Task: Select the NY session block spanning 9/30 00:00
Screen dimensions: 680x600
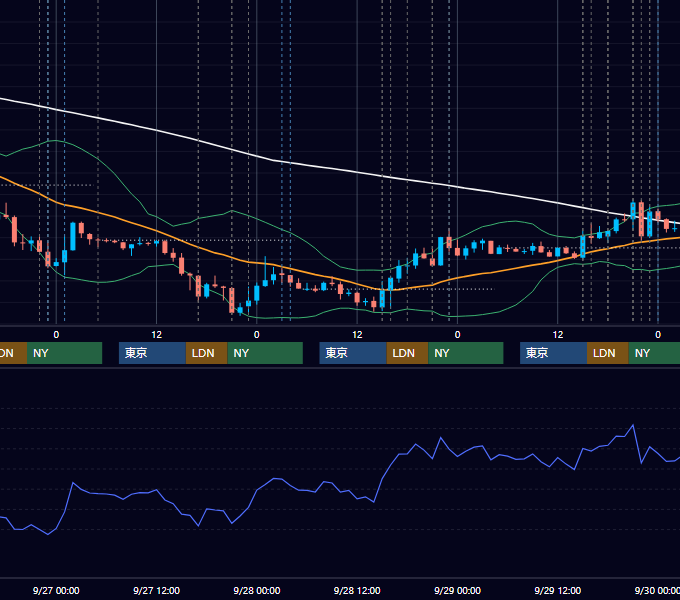Action: pyautogui.click(x=654, y=353)
